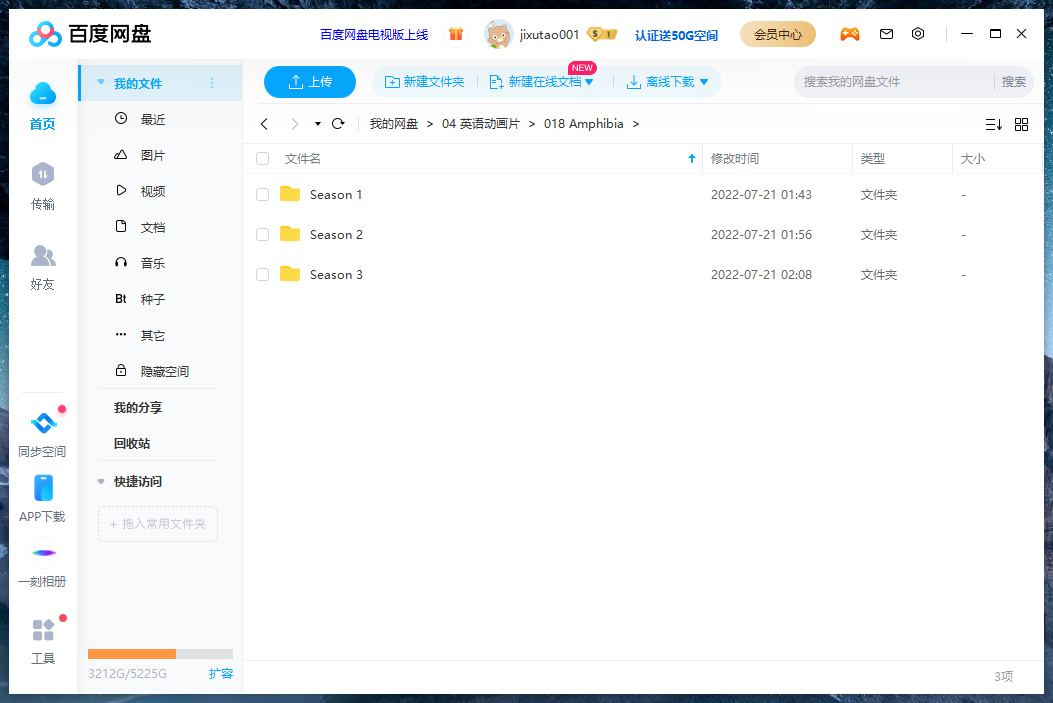The height and width of the screenshot is (703, 1053).
Task: Collapse the 我的文件 tree arrow
Action: point(101,83)
